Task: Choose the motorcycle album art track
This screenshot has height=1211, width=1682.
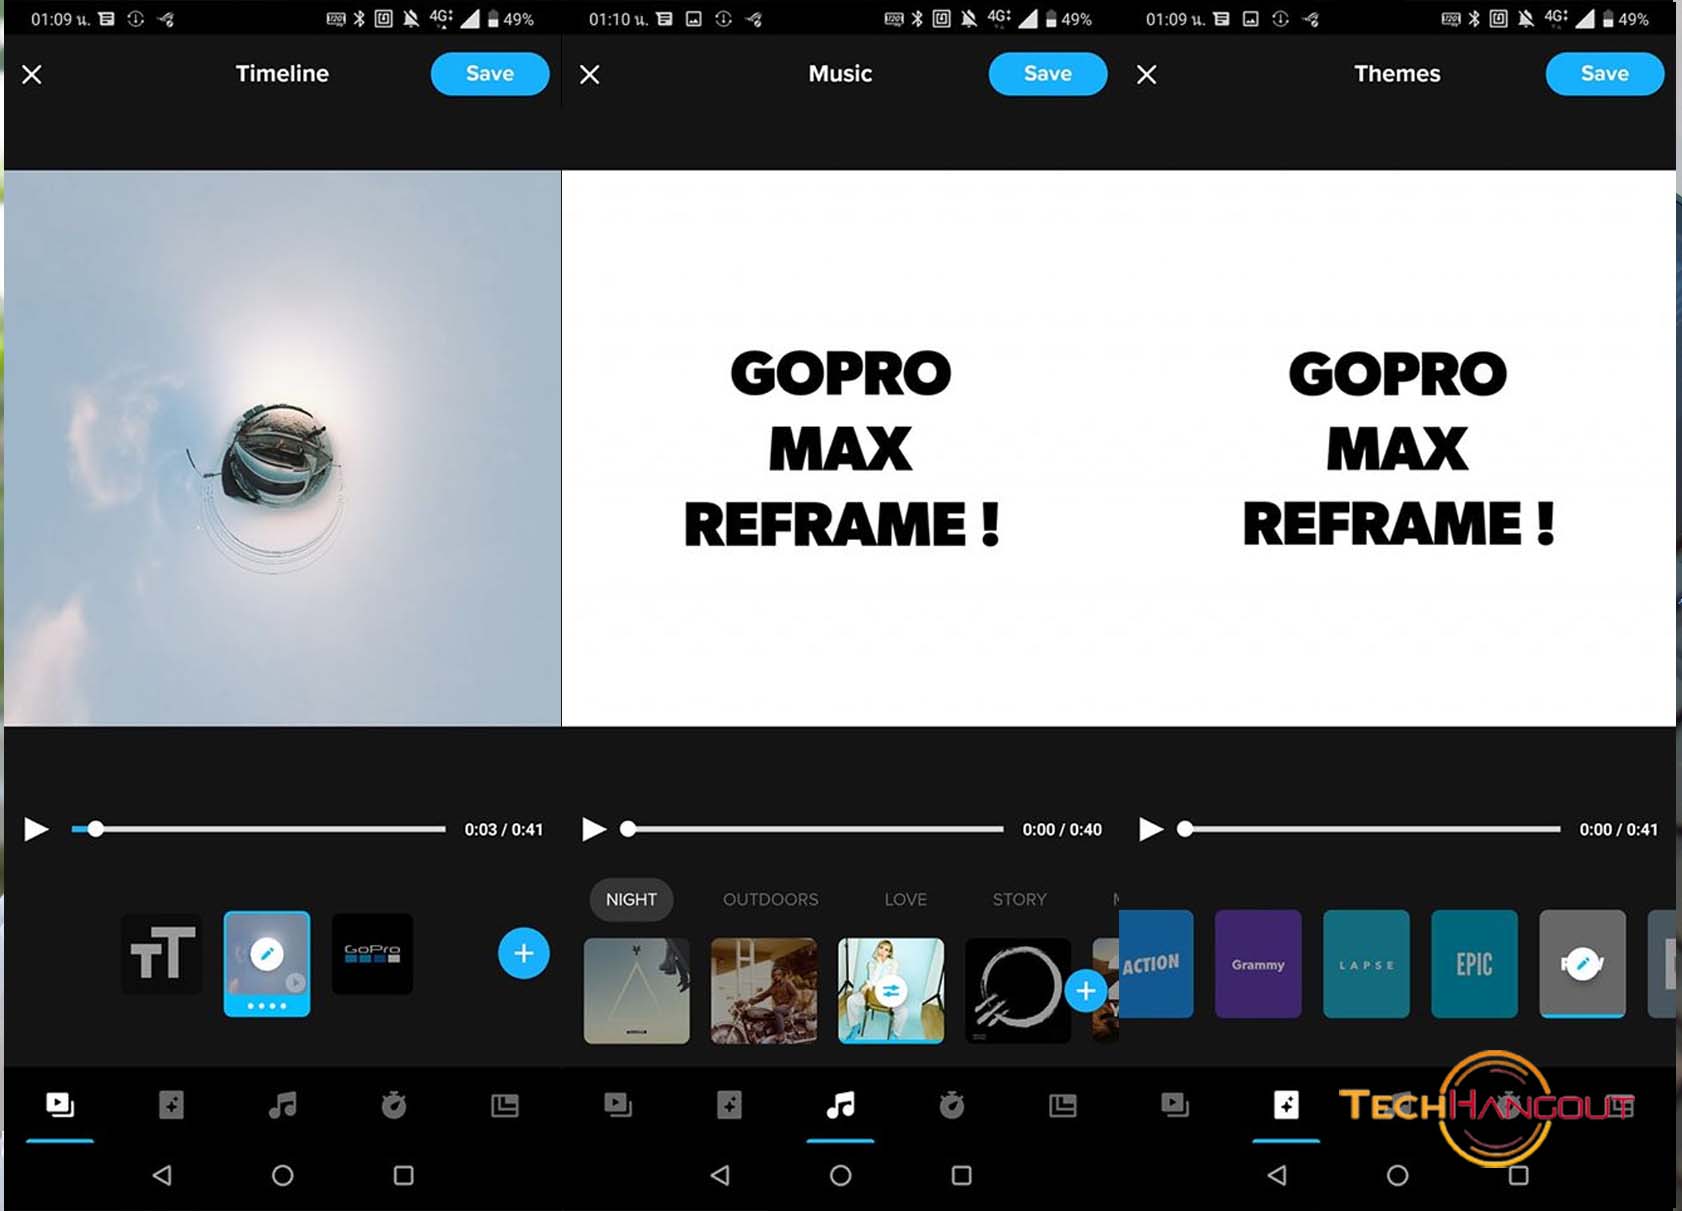Action: (x=764, y=991)
